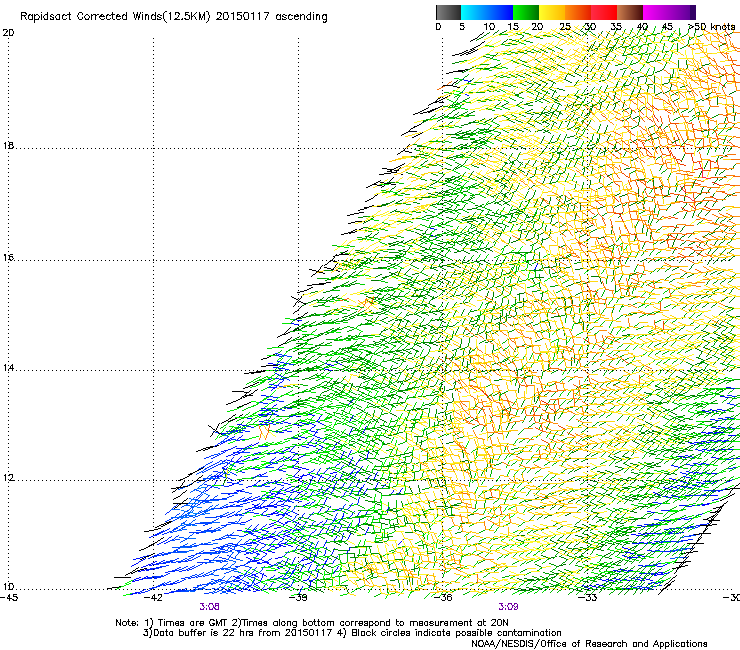This screenshot has width=740, height=650.
Task: Click the longitude label '-45' on the bottom axis
Action: (9, 598)
